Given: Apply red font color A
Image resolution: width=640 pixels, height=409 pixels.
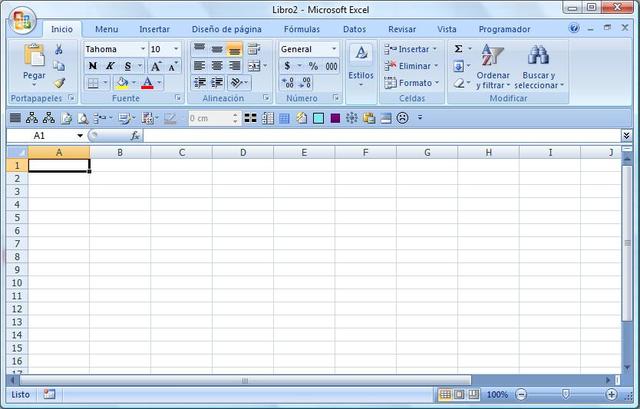Looking at the screenshot, I should [x=147, y=83].
